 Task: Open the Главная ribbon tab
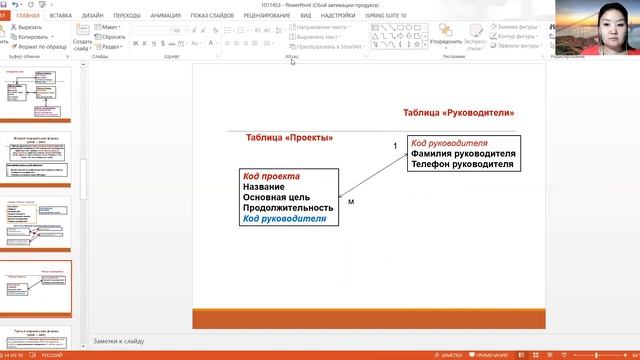tap(28, 16)
